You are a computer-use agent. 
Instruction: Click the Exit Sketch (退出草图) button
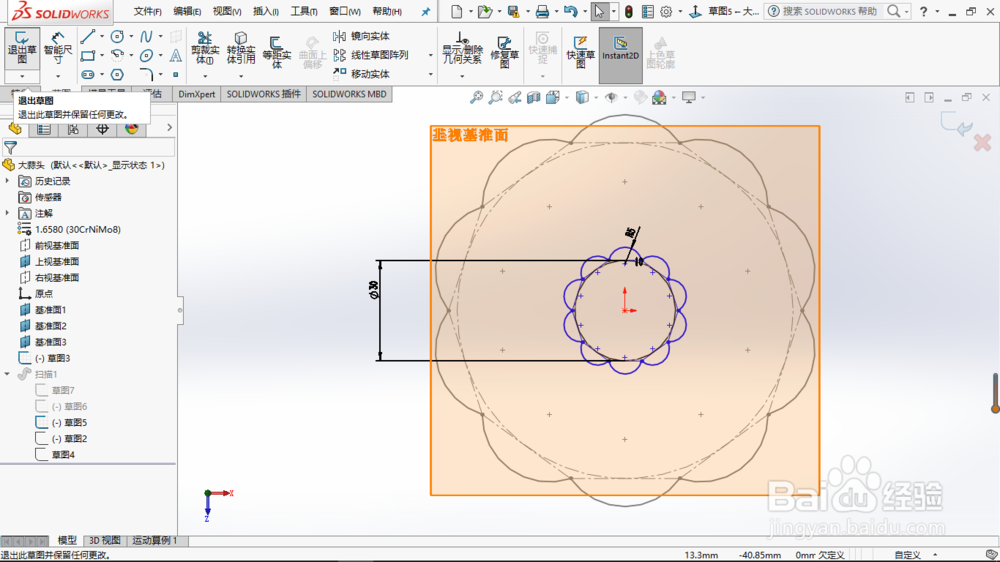pos(22,48)
